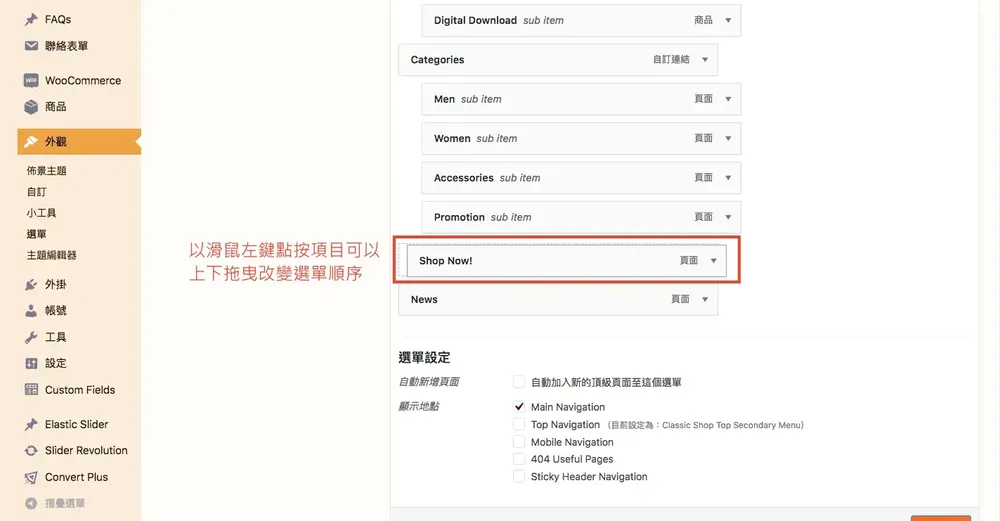This screenshot has width=1000, height=521.
Task: Check the 404 Useful Pages location
Action: 519,459
